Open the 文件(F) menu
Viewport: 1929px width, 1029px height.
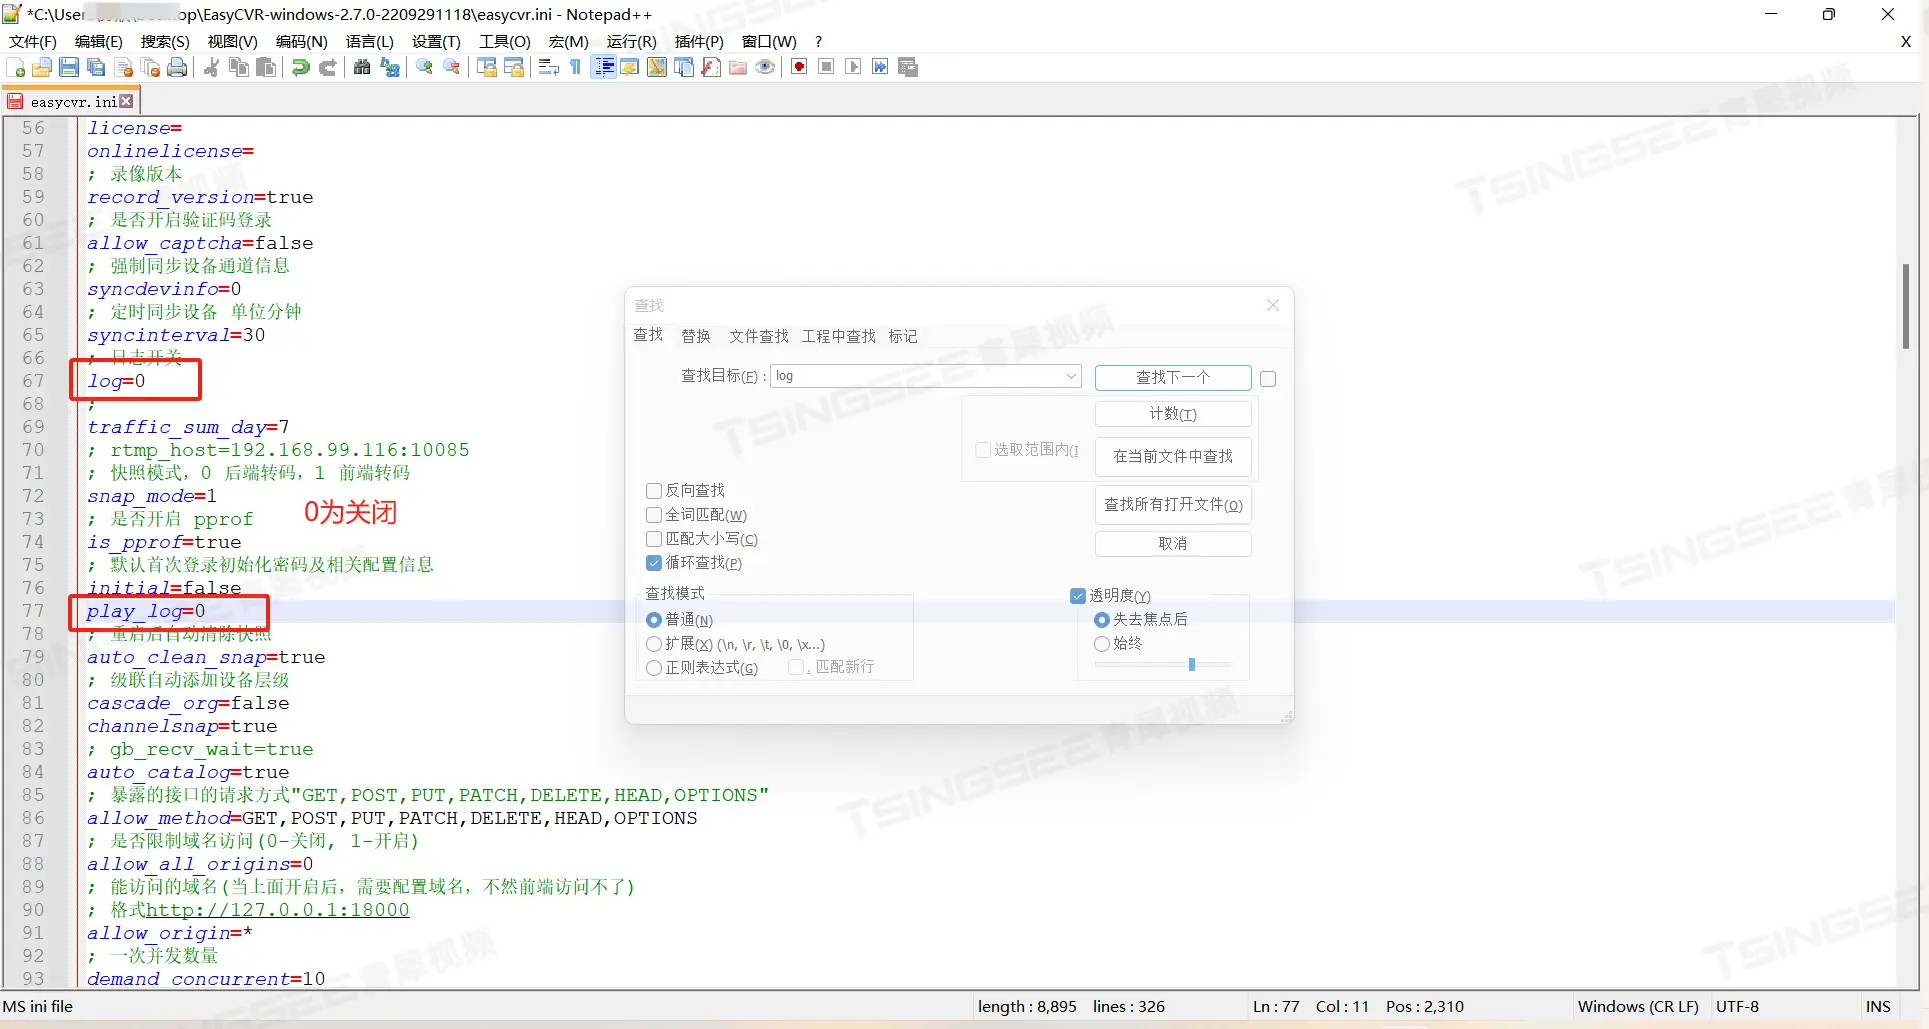tap(33, 41)
